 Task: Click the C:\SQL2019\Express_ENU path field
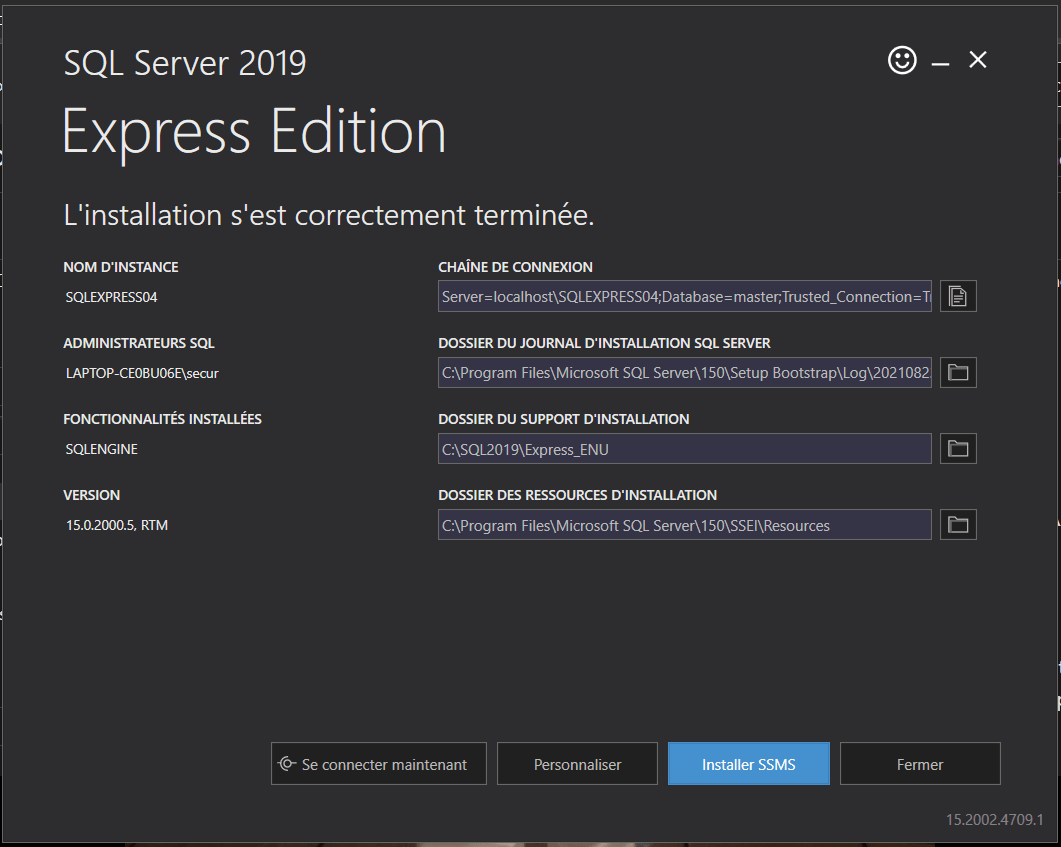tap(685, 449)
